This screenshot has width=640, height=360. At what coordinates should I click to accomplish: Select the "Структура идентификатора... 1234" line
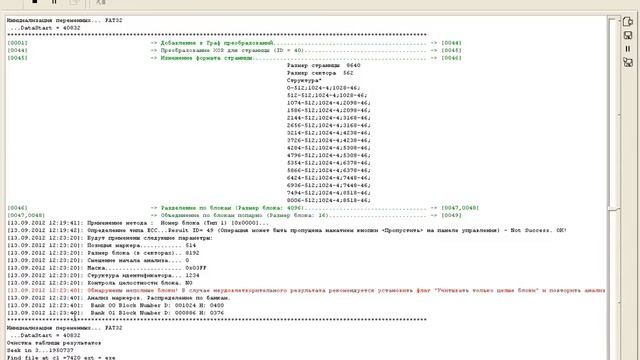pyautogui.click(x=103, y=275)
